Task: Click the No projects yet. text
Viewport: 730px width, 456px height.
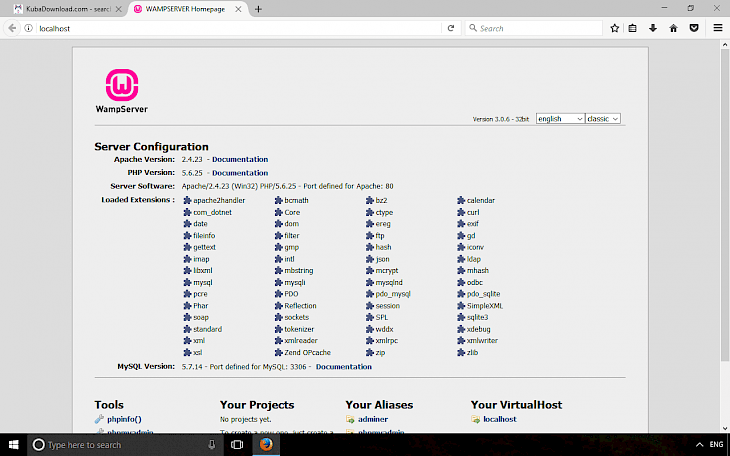Action: (x=245, y=419)
